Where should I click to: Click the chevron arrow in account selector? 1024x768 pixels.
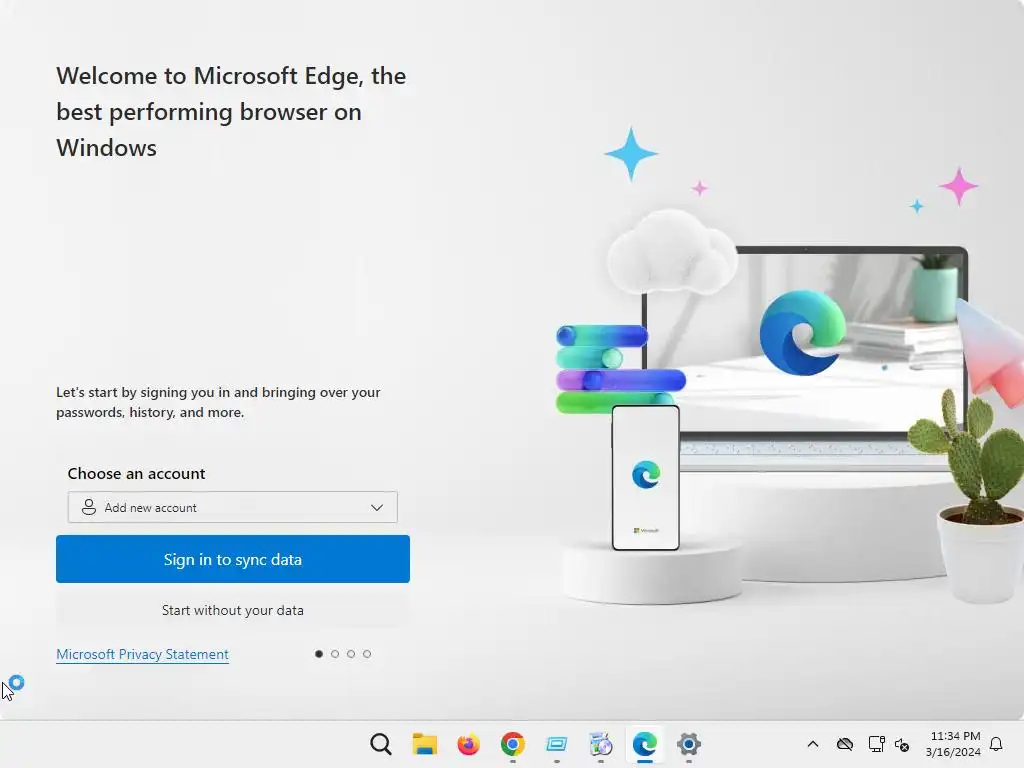[x=377, y=507]
